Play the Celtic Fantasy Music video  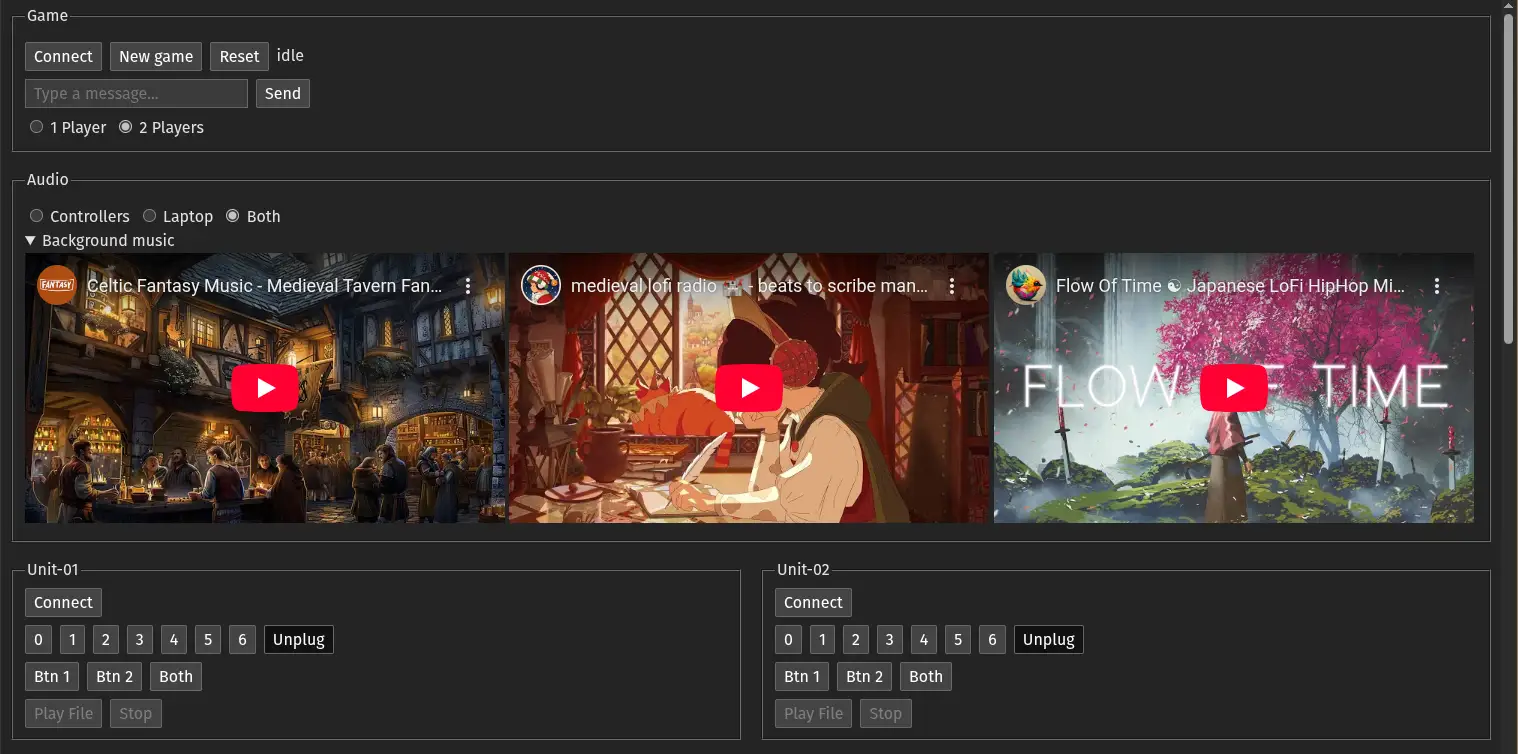tap(264, 387)
